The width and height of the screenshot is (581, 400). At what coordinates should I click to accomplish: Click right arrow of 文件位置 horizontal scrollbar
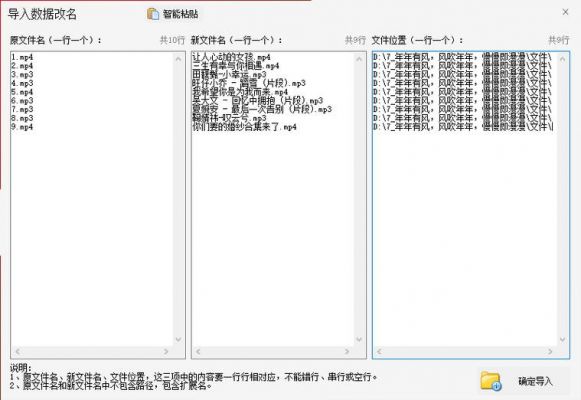tap(550, 351)
